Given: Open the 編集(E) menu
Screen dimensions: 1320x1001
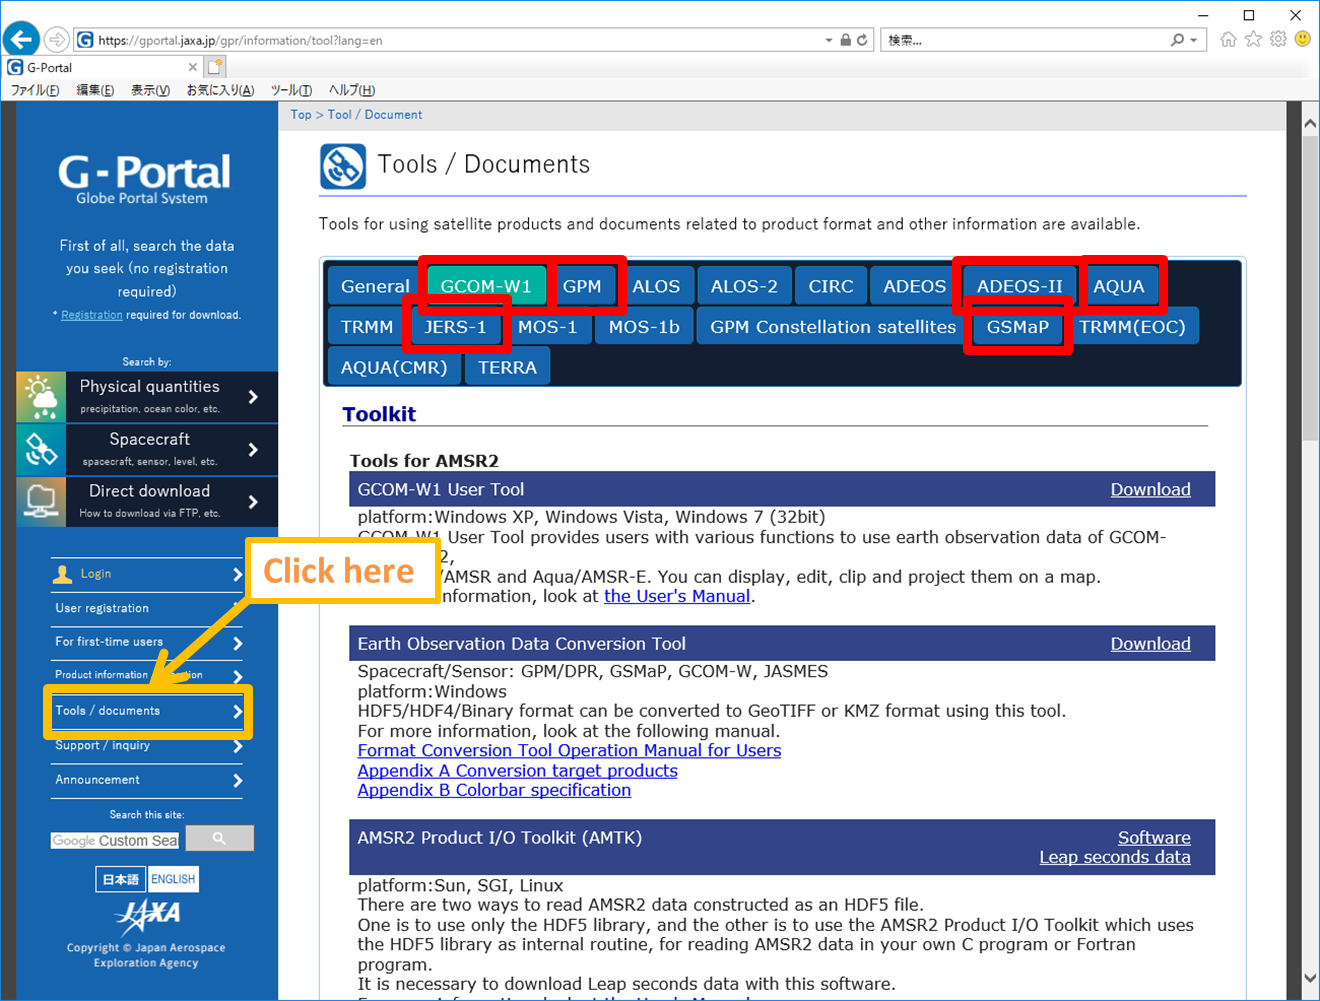Looking at the screenshot, I should tap(95, 90).
